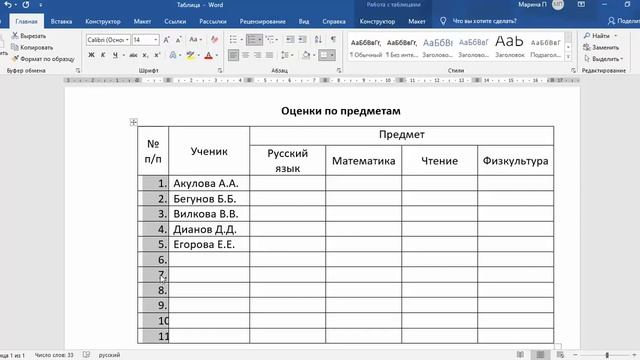The image size is (640, 360).
Task: Expand the styles gallery with bottom arrow
Action: coord(568,57)
